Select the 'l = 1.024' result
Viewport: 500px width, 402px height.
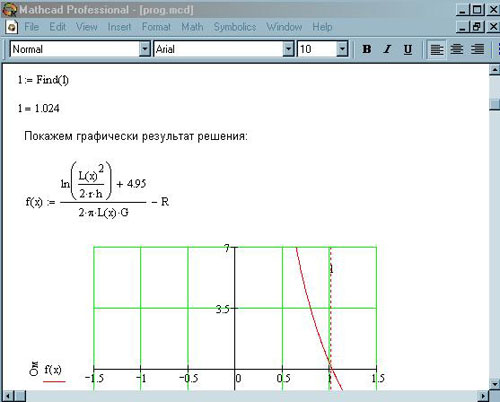pyautogui.click(x=39, y=108)
